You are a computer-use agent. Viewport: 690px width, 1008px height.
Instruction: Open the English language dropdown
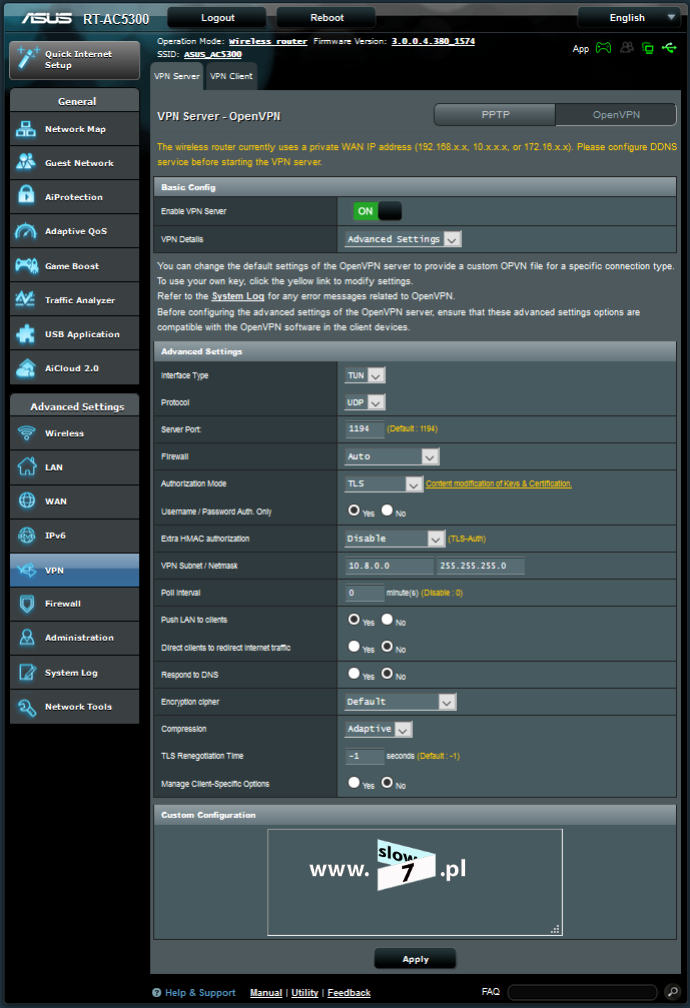(x=628, y=17)
